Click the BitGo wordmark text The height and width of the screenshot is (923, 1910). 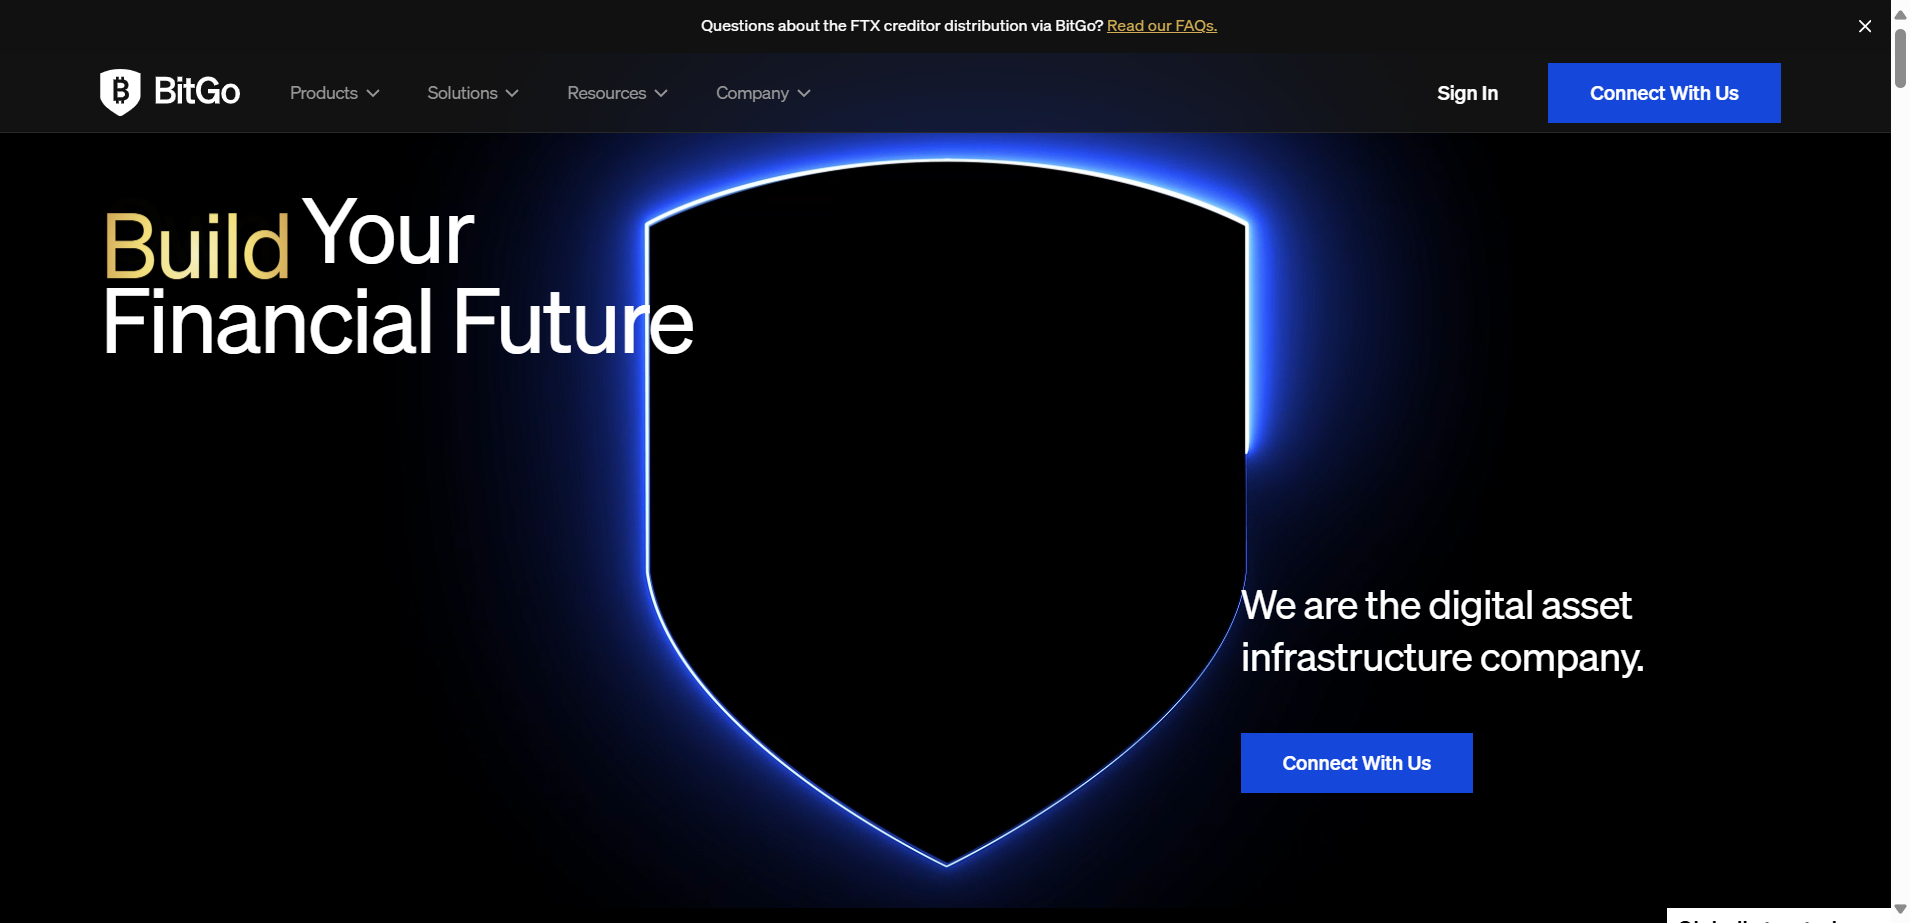coord(197,92)
